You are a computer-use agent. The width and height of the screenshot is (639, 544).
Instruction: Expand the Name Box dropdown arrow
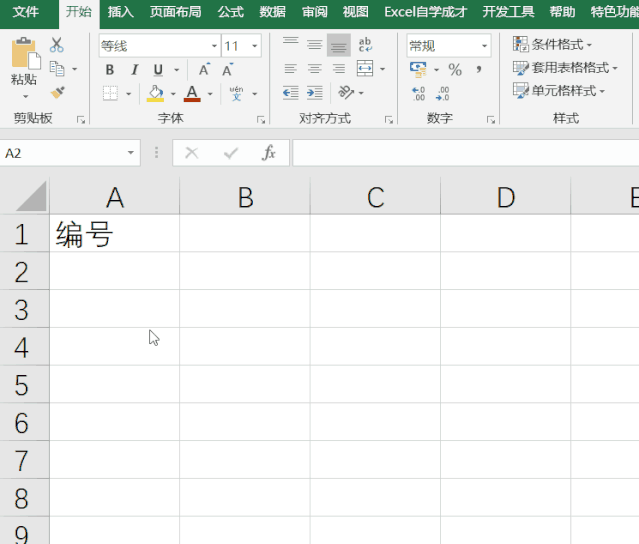[x=130, y=153]
